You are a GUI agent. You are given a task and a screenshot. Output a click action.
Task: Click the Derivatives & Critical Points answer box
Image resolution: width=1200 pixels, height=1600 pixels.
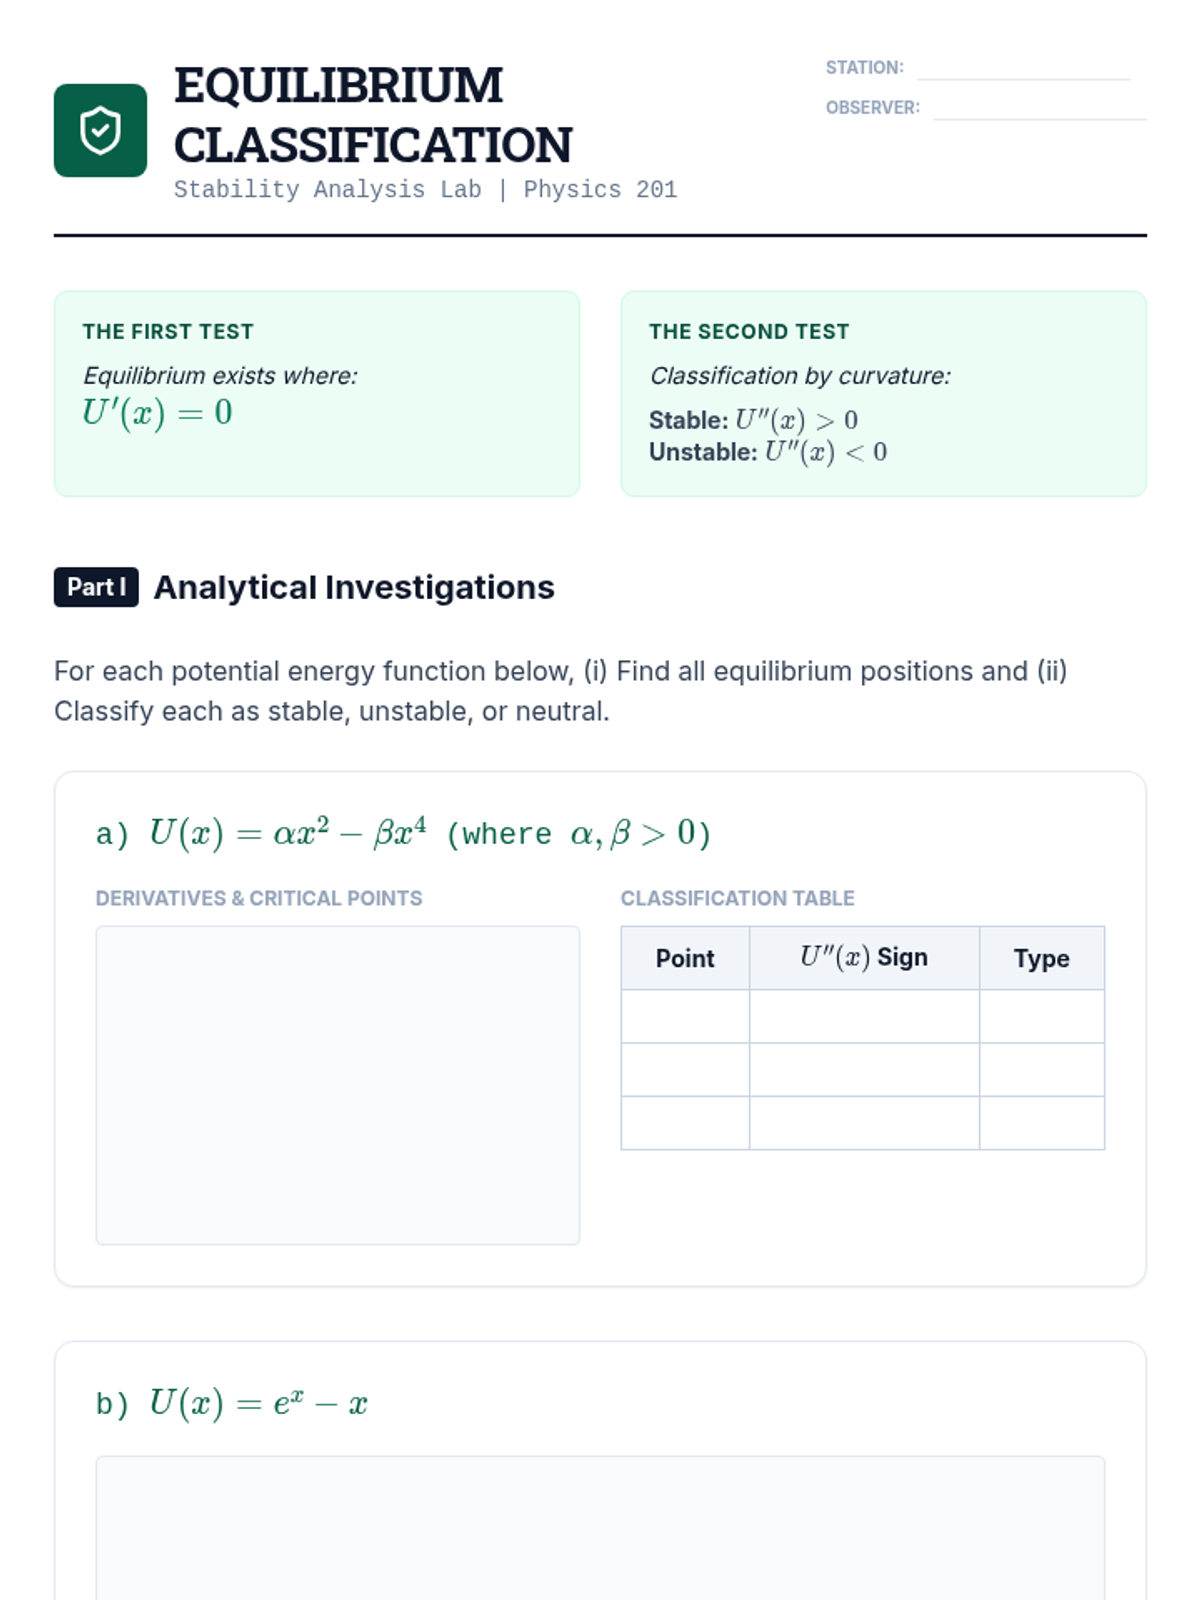pos(337,1085)
